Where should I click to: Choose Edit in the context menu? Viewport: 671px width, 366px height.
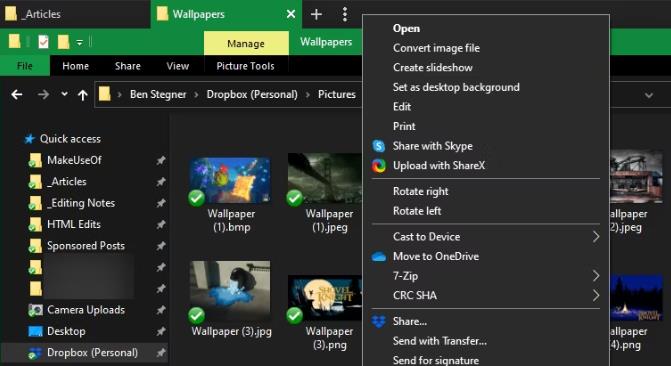tap(402, 107)
